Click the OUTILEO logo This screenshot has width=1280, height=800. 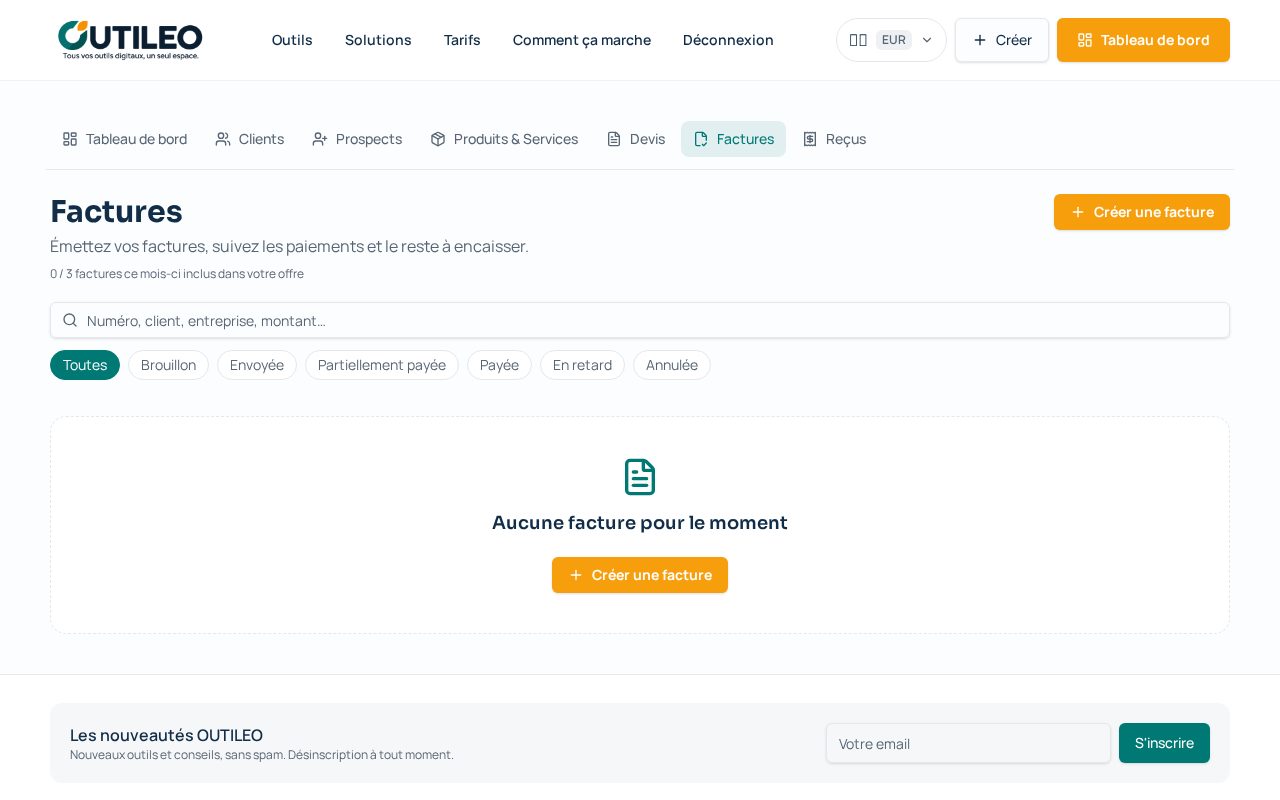[130, 40]
